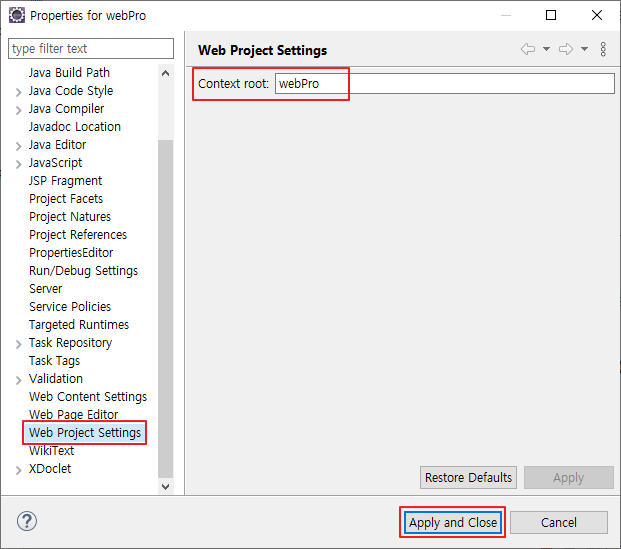Expand the Java Code Style node
The height and width of the screenshot is (549, 621).
(18, 92)
